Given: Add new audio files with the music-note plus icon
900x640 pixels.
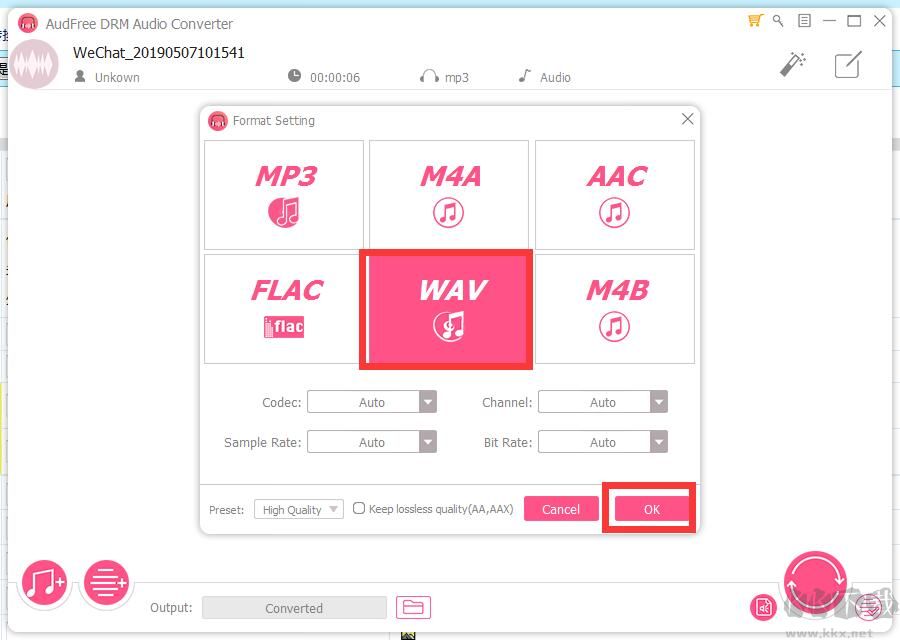Looking at the screenshot, I should (43, 583).
